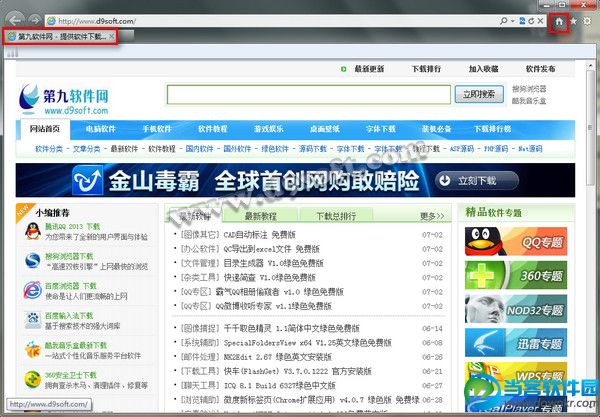Open the Tools gear icon
Viewport: 600px width, 417px height.
click(x=587, y=21)
